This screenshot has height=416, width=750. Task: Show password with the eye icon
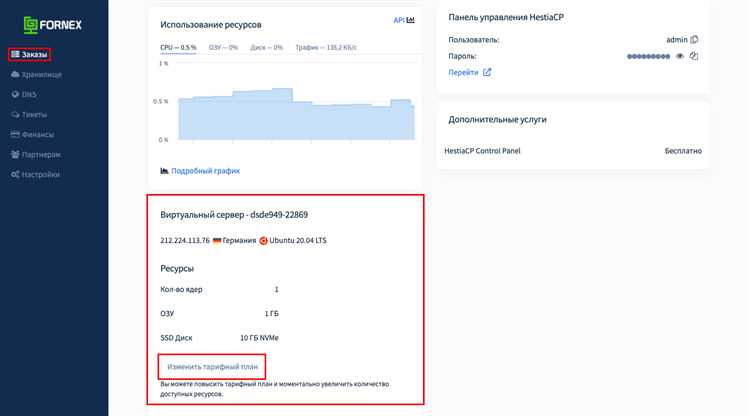[x=679, y=56]
